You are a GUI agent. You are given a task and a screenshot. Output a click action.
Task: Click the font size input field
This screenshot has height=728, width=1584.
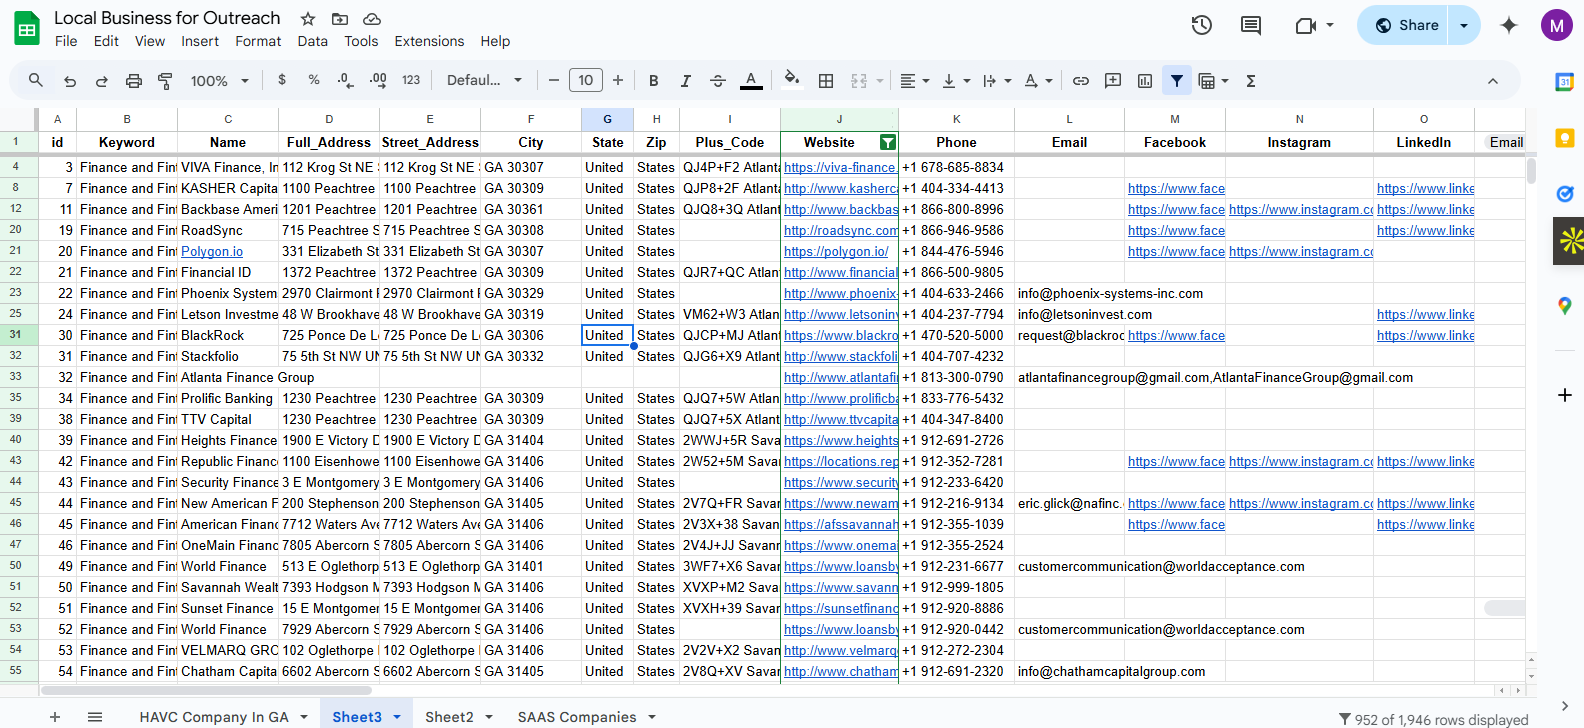coord(586,80)
